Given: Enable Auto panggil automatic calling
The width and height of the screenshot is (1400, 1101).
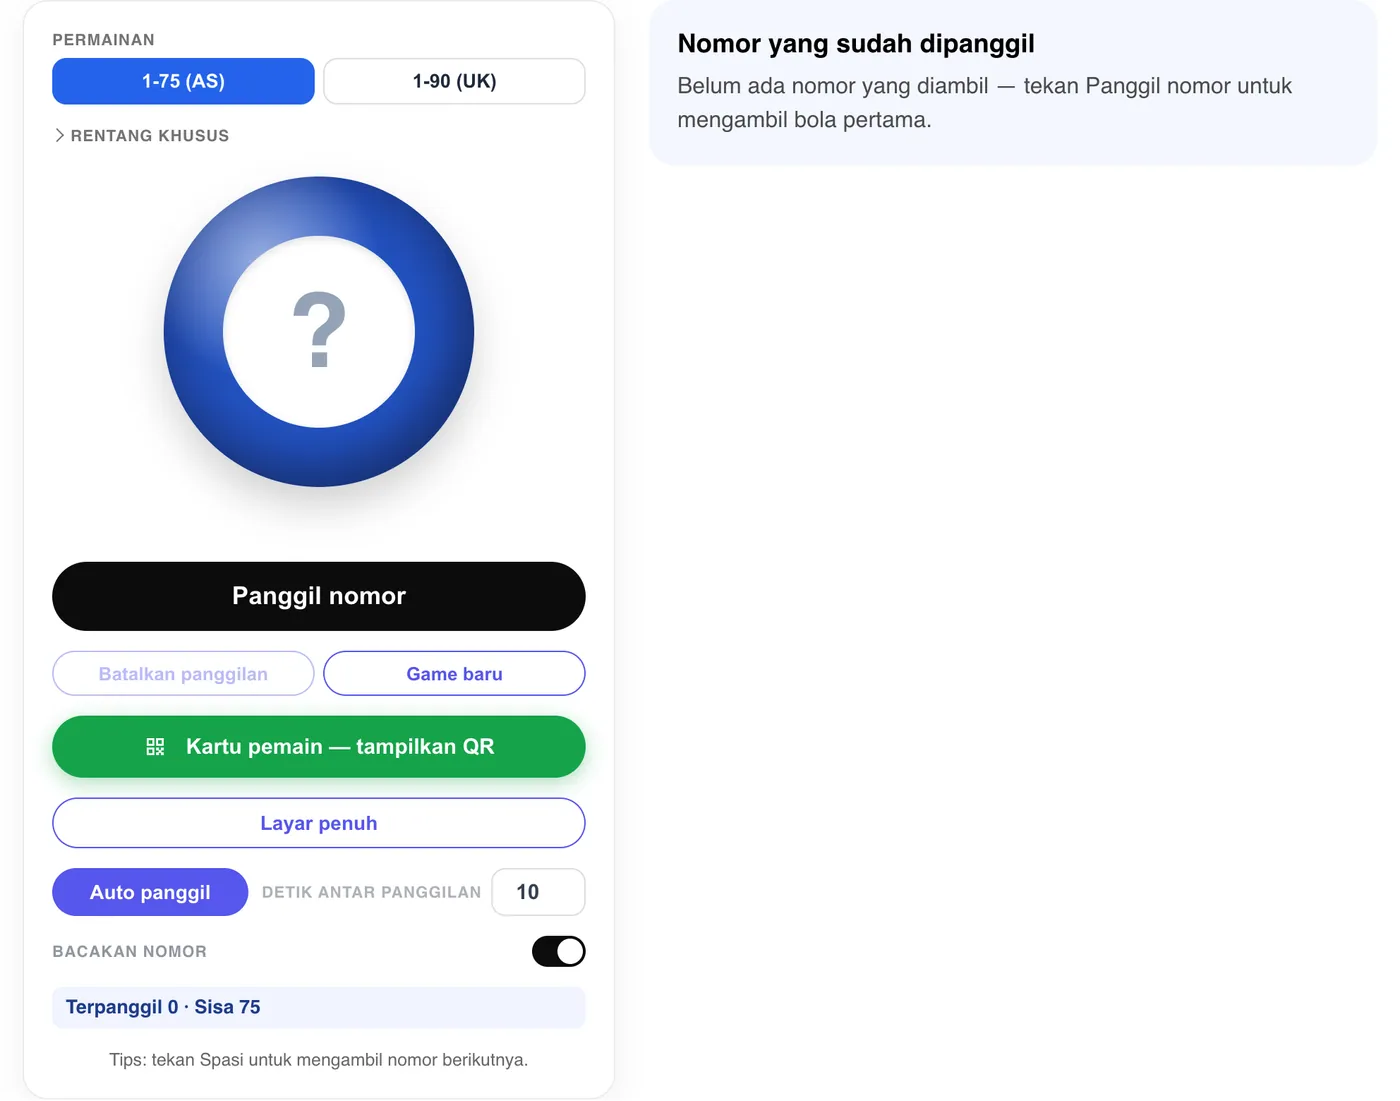Looking at the screenshot, I should click(150, 892).
